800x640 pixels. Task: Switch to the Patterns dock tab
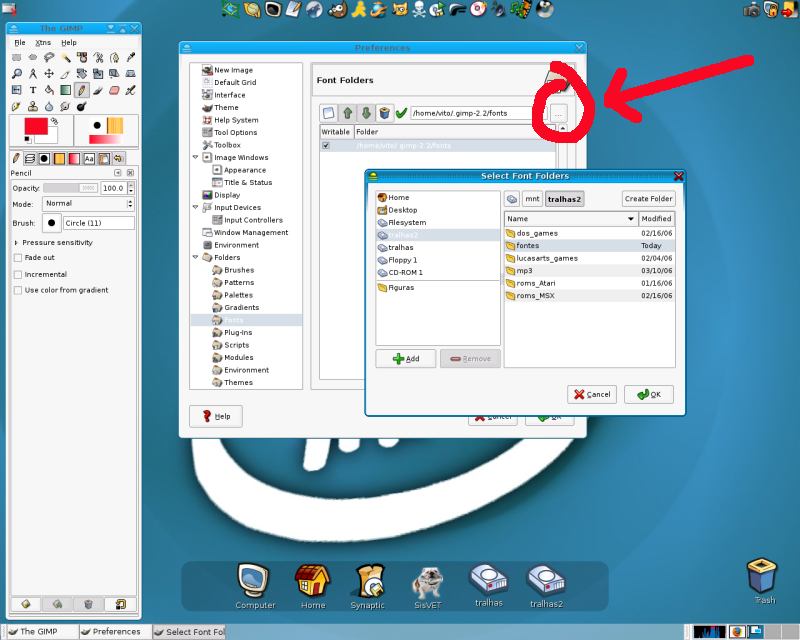pos(59,159)
